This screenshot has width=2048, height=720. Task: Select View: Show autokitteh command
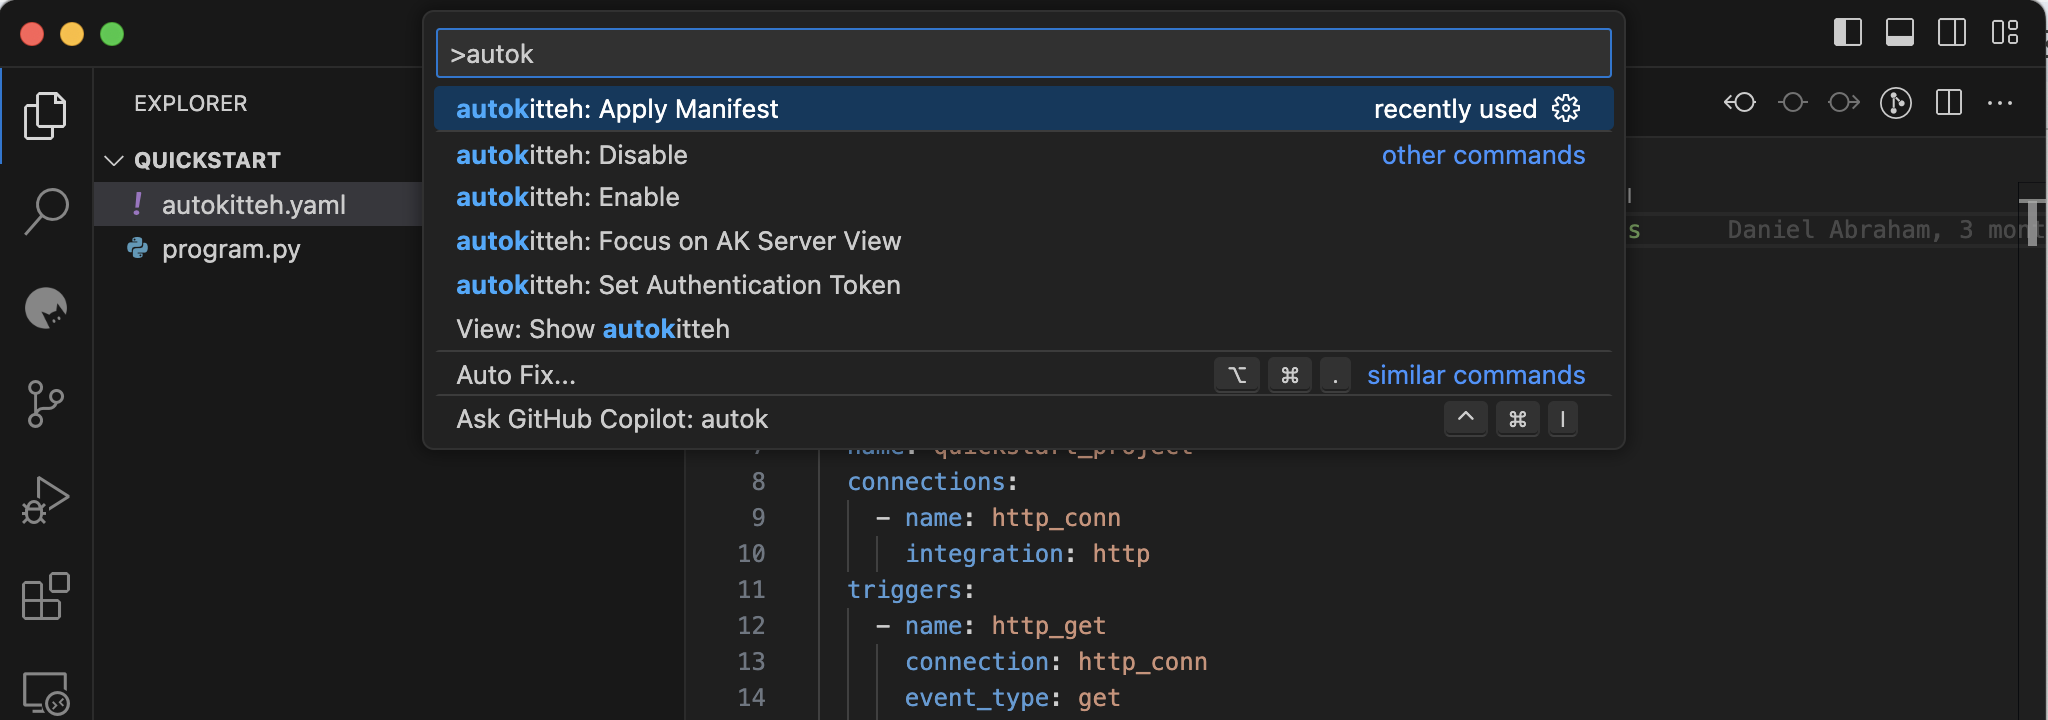coord(1024,329)
